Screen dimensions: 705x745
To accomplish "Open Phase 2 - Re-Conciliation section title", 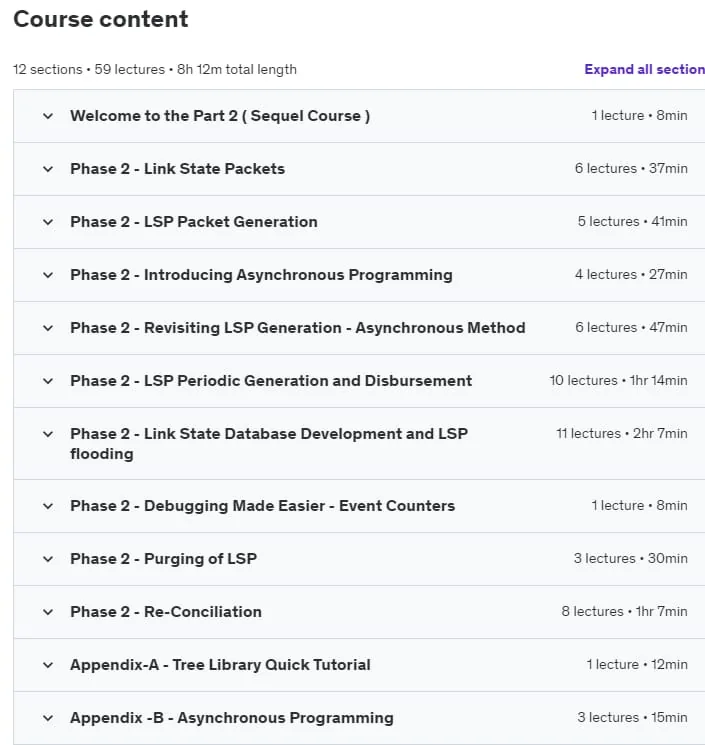I will point(166,611).
